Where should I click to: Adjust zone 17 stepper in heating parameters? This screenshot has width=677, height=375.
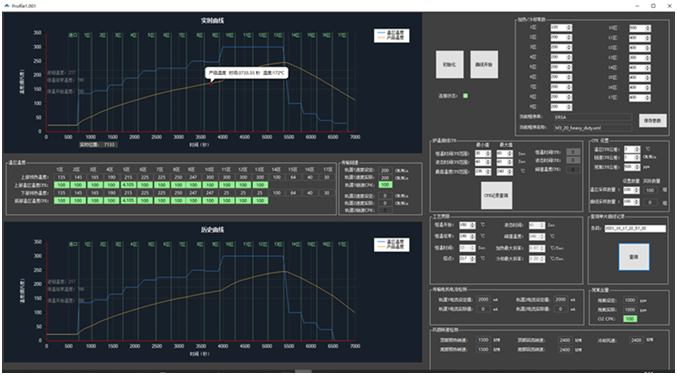click(647, 98)
